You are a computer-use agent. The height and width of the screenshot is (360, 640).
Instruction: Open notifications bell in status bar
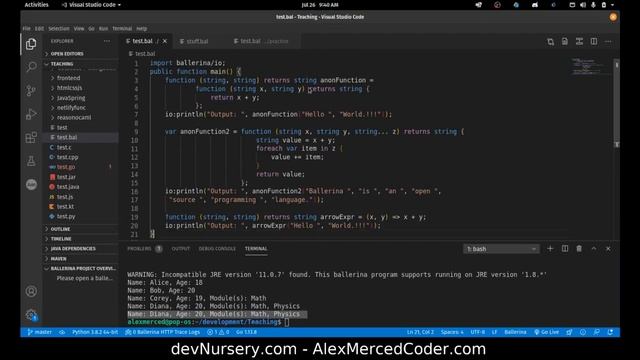[x=610, y=332]
